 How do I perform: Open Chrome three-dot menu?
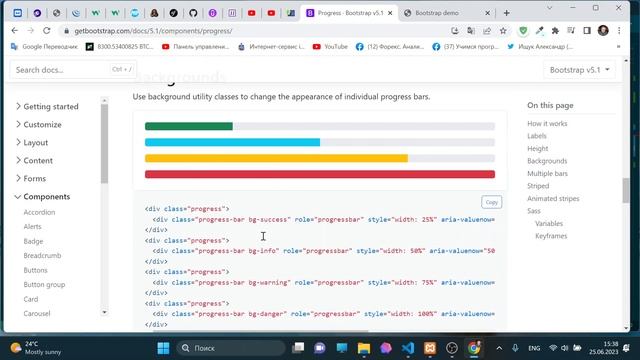click(x=619, y=31)
